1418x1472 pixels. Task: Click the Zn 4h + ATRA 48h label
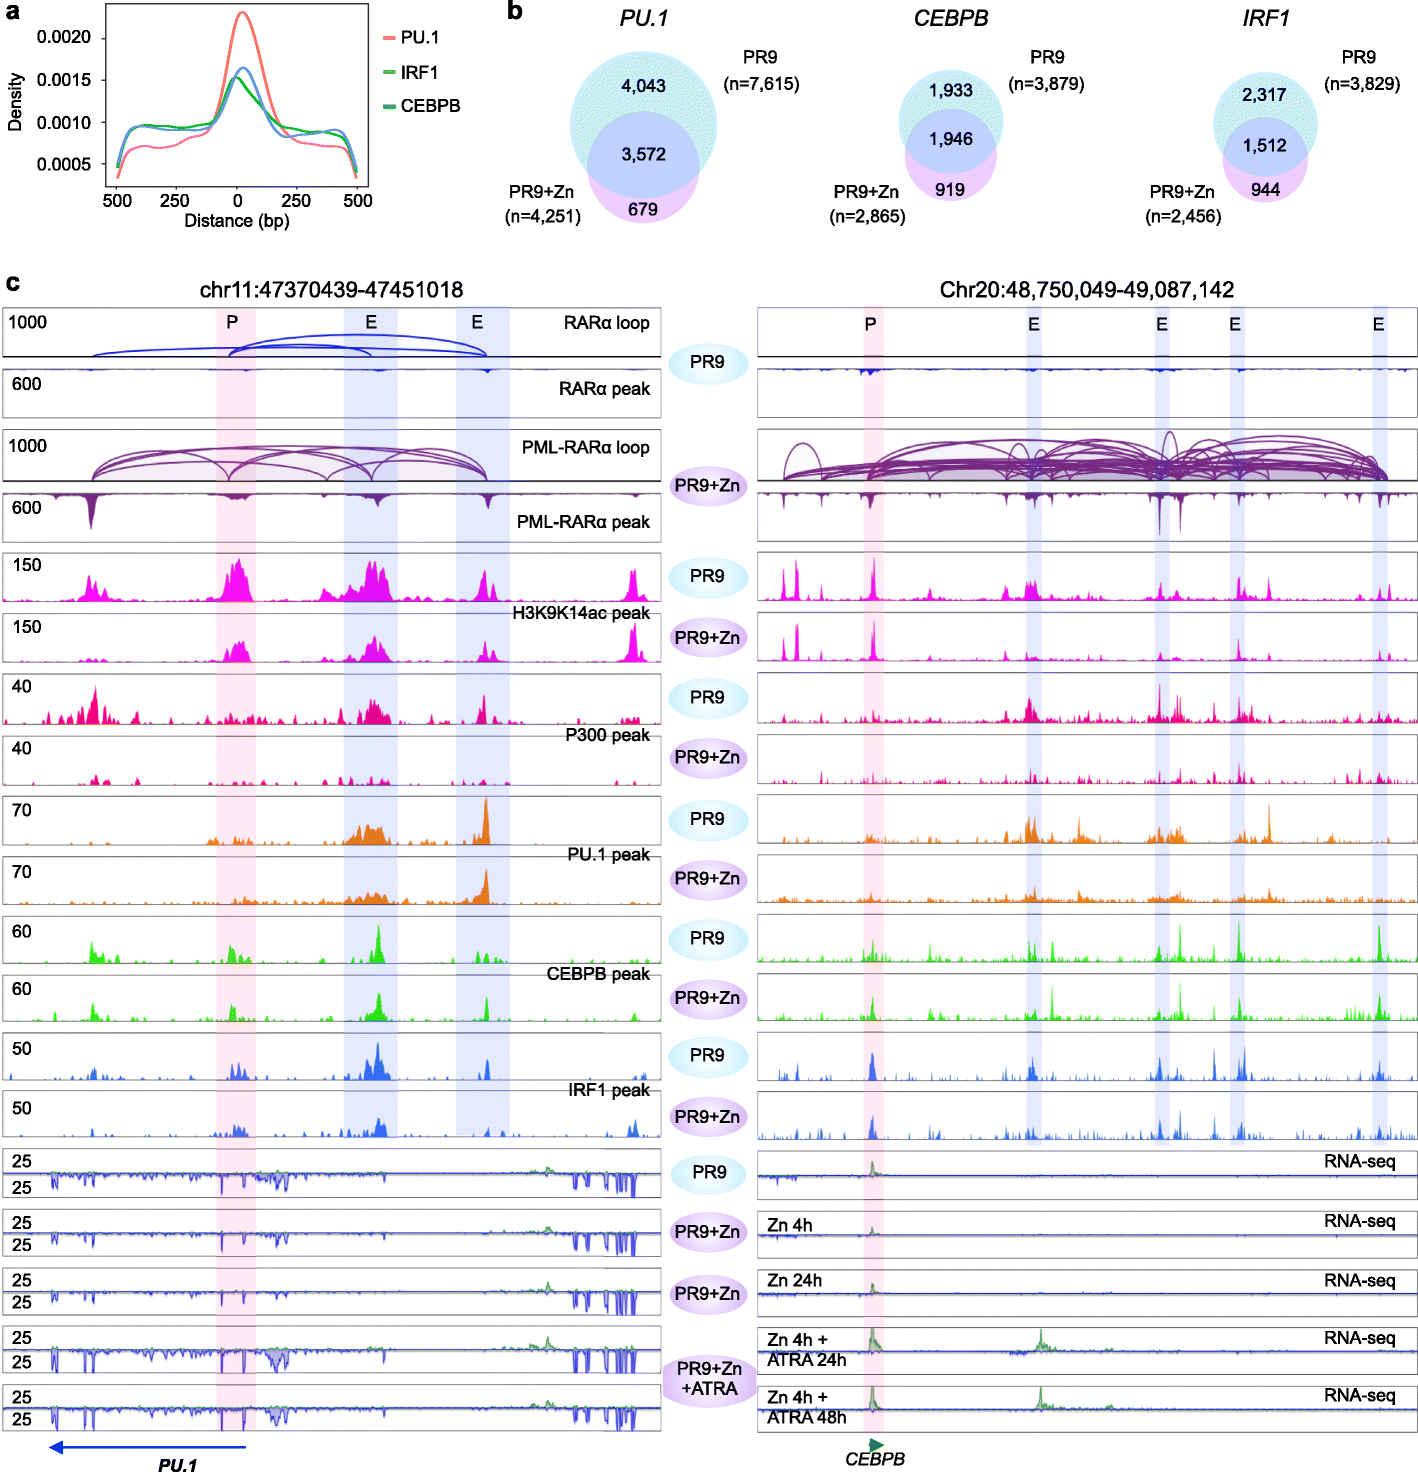pos(806,1408)
